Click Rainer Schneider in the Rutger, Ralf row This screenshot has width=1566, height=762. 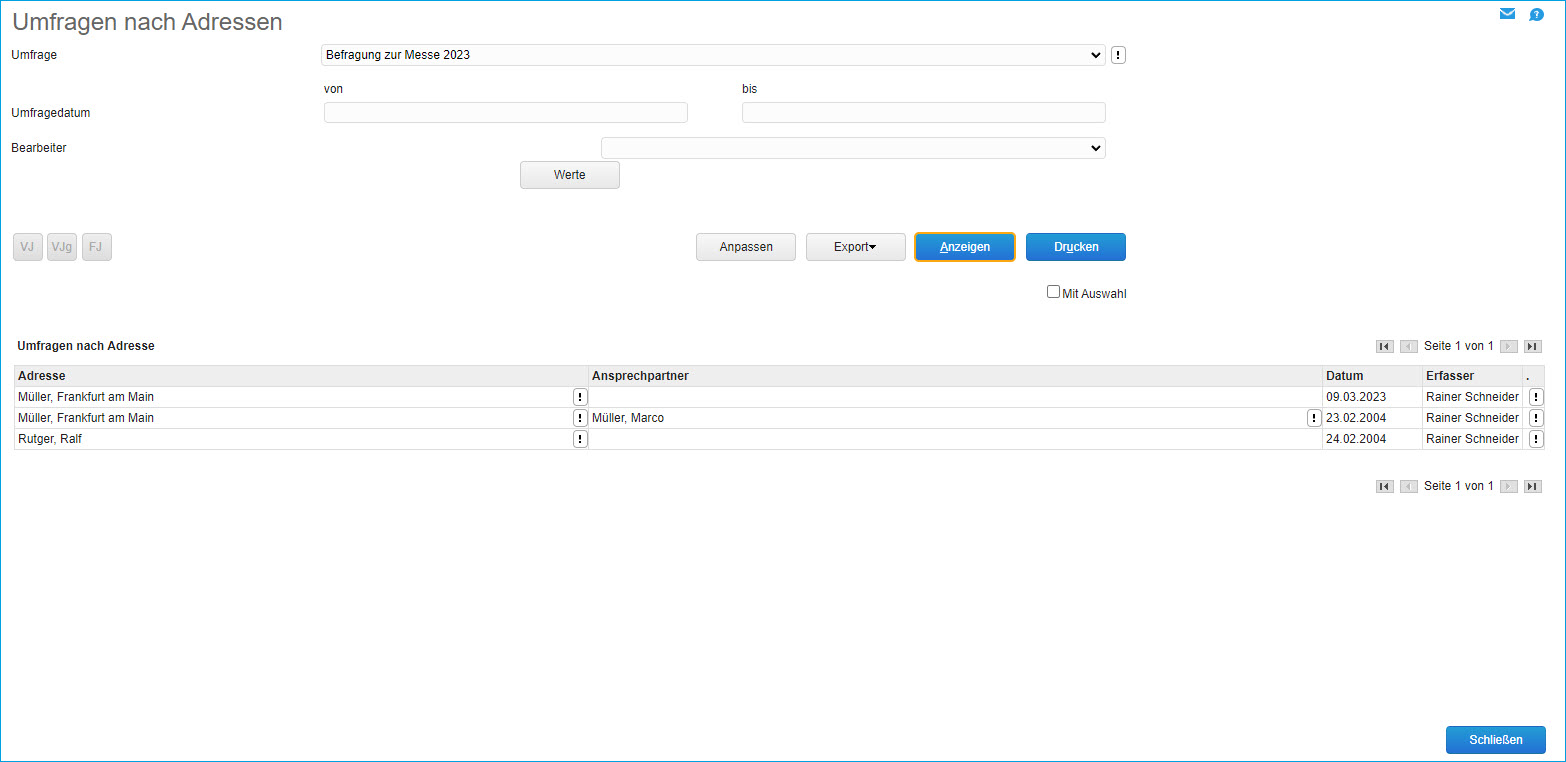[1472, 439]
